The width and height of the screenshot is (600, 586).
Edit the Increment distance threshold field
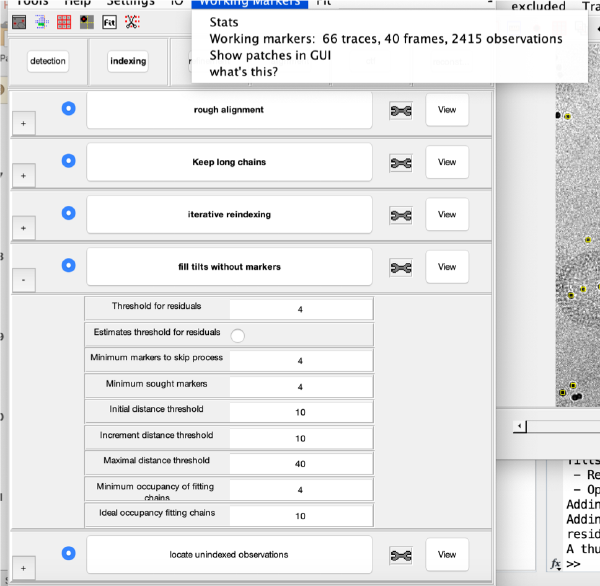point(301,438)
